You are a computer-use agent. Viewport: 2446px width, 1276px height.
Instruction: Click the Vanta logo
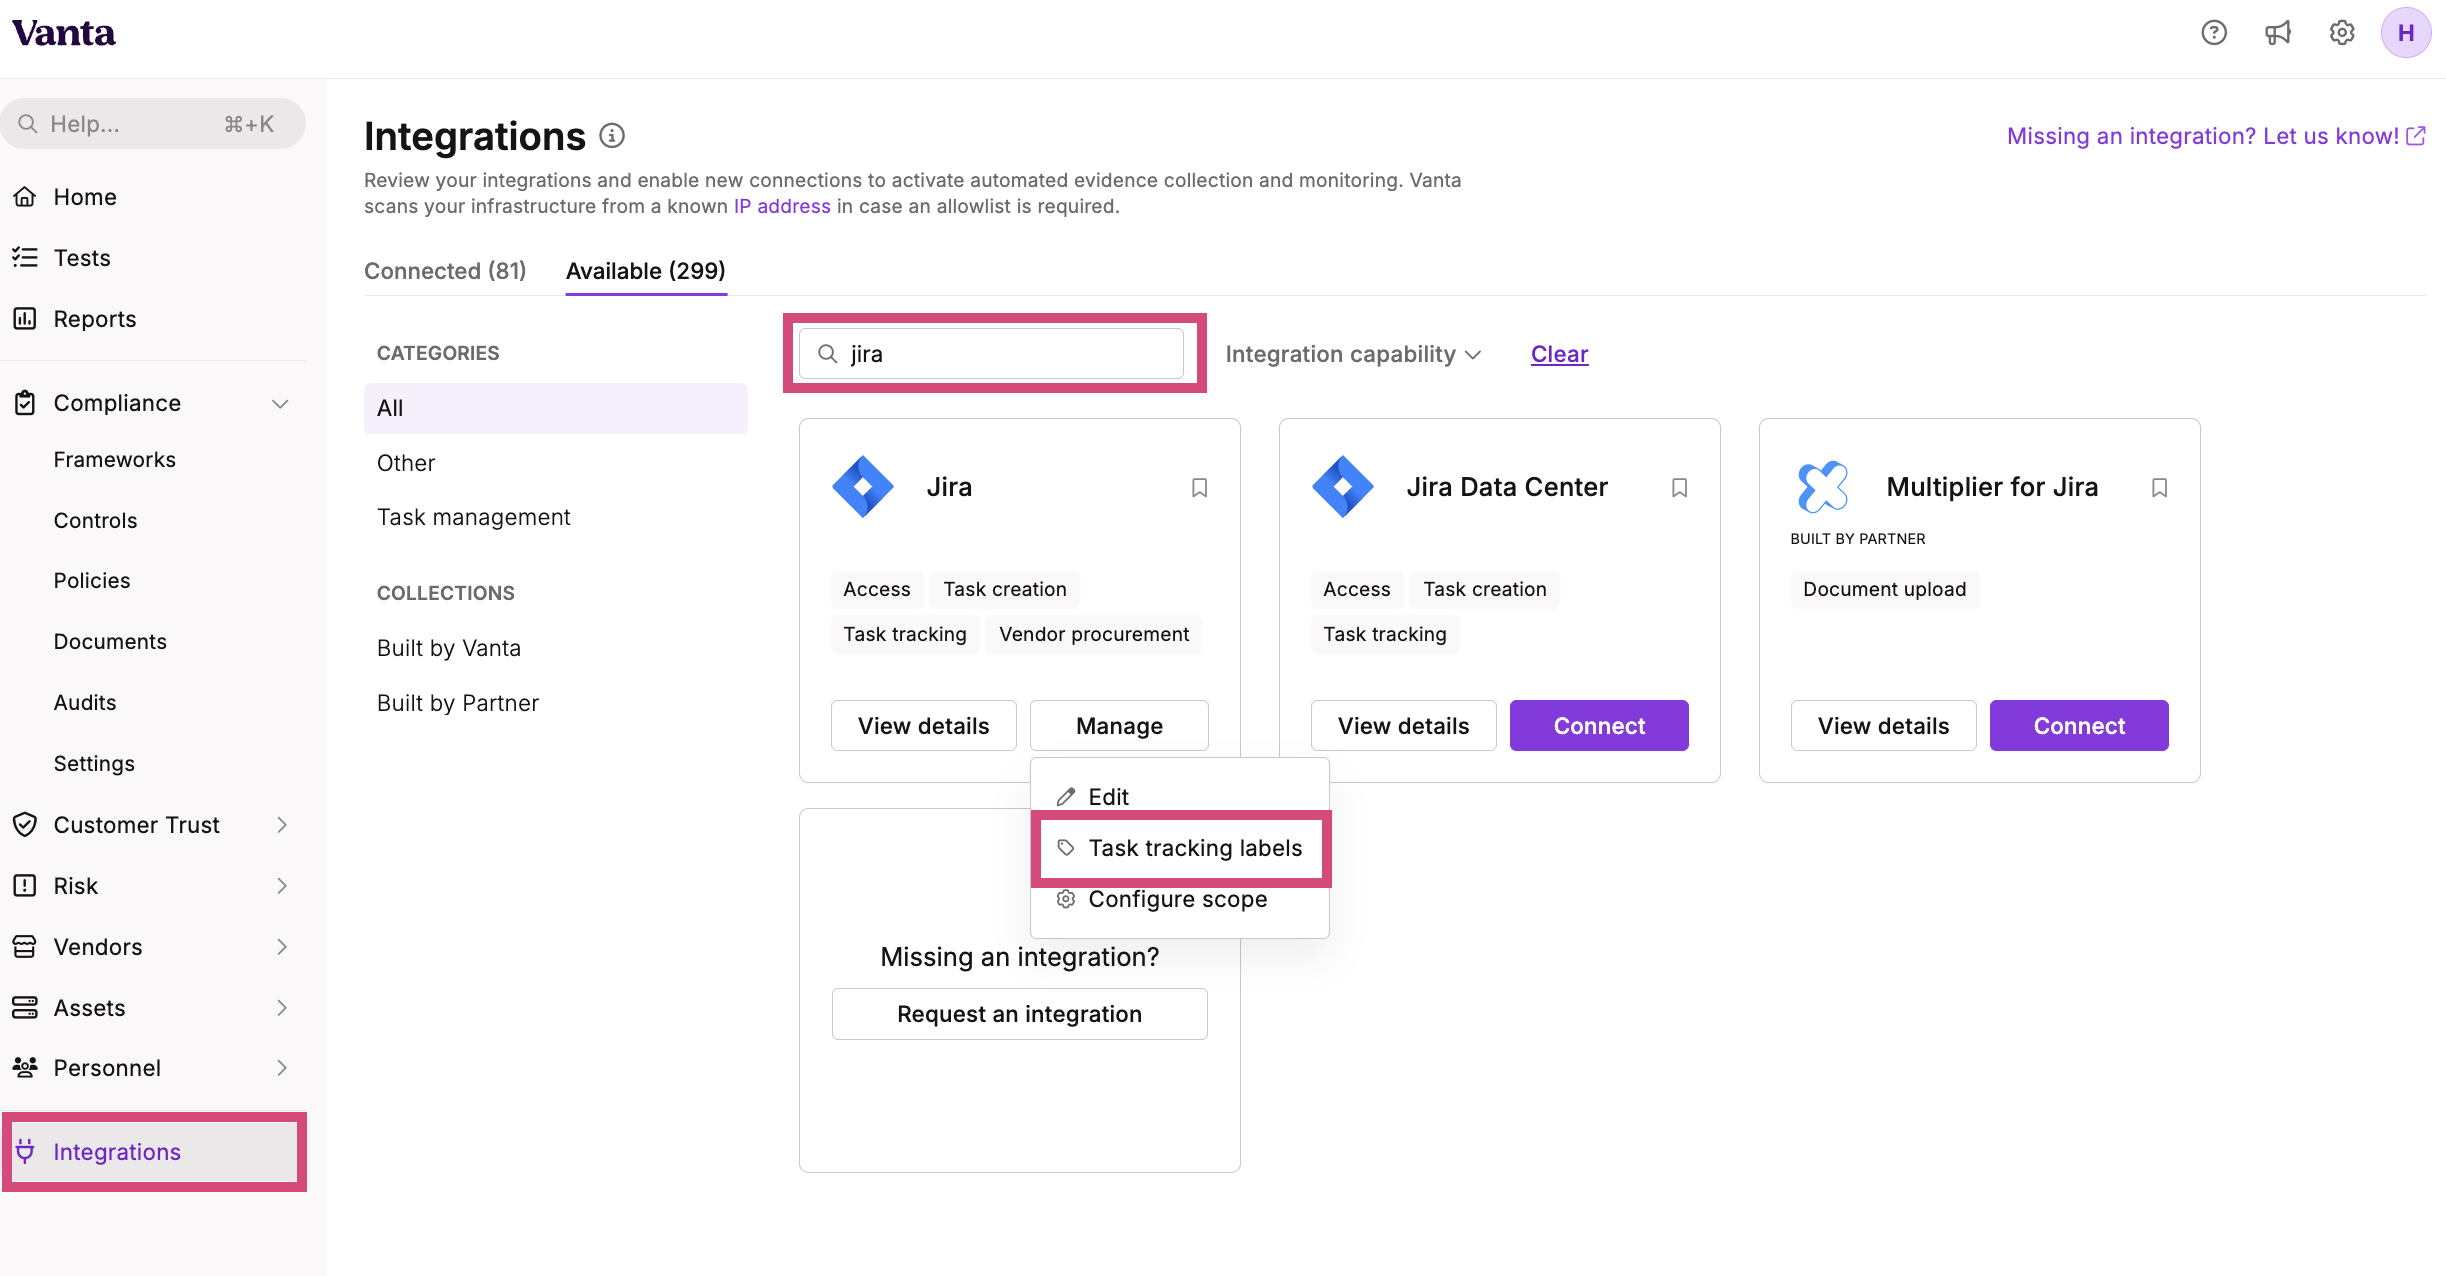click(64, 33)
